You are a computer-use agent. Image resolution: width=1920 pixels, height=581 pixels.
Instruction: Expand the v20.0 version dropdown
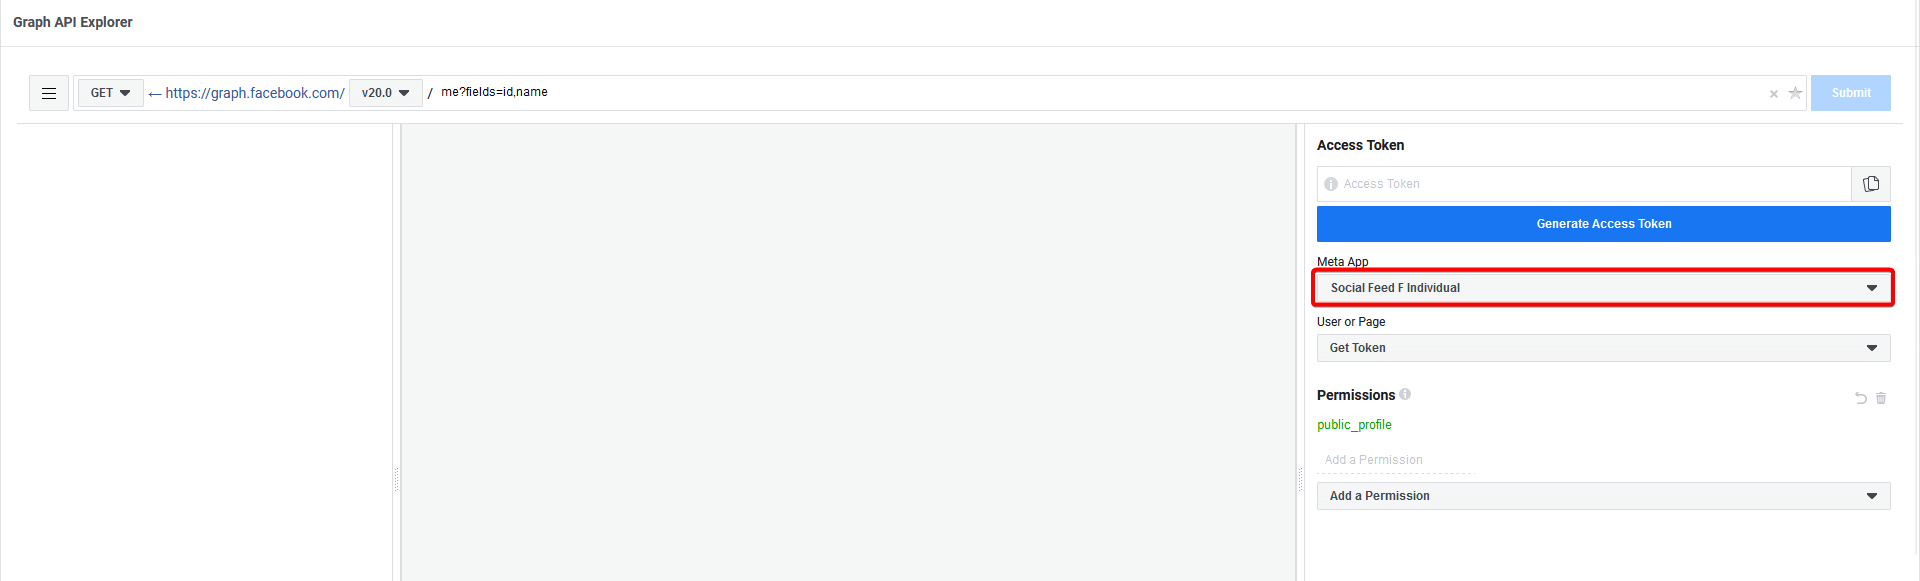pos(386,93)
